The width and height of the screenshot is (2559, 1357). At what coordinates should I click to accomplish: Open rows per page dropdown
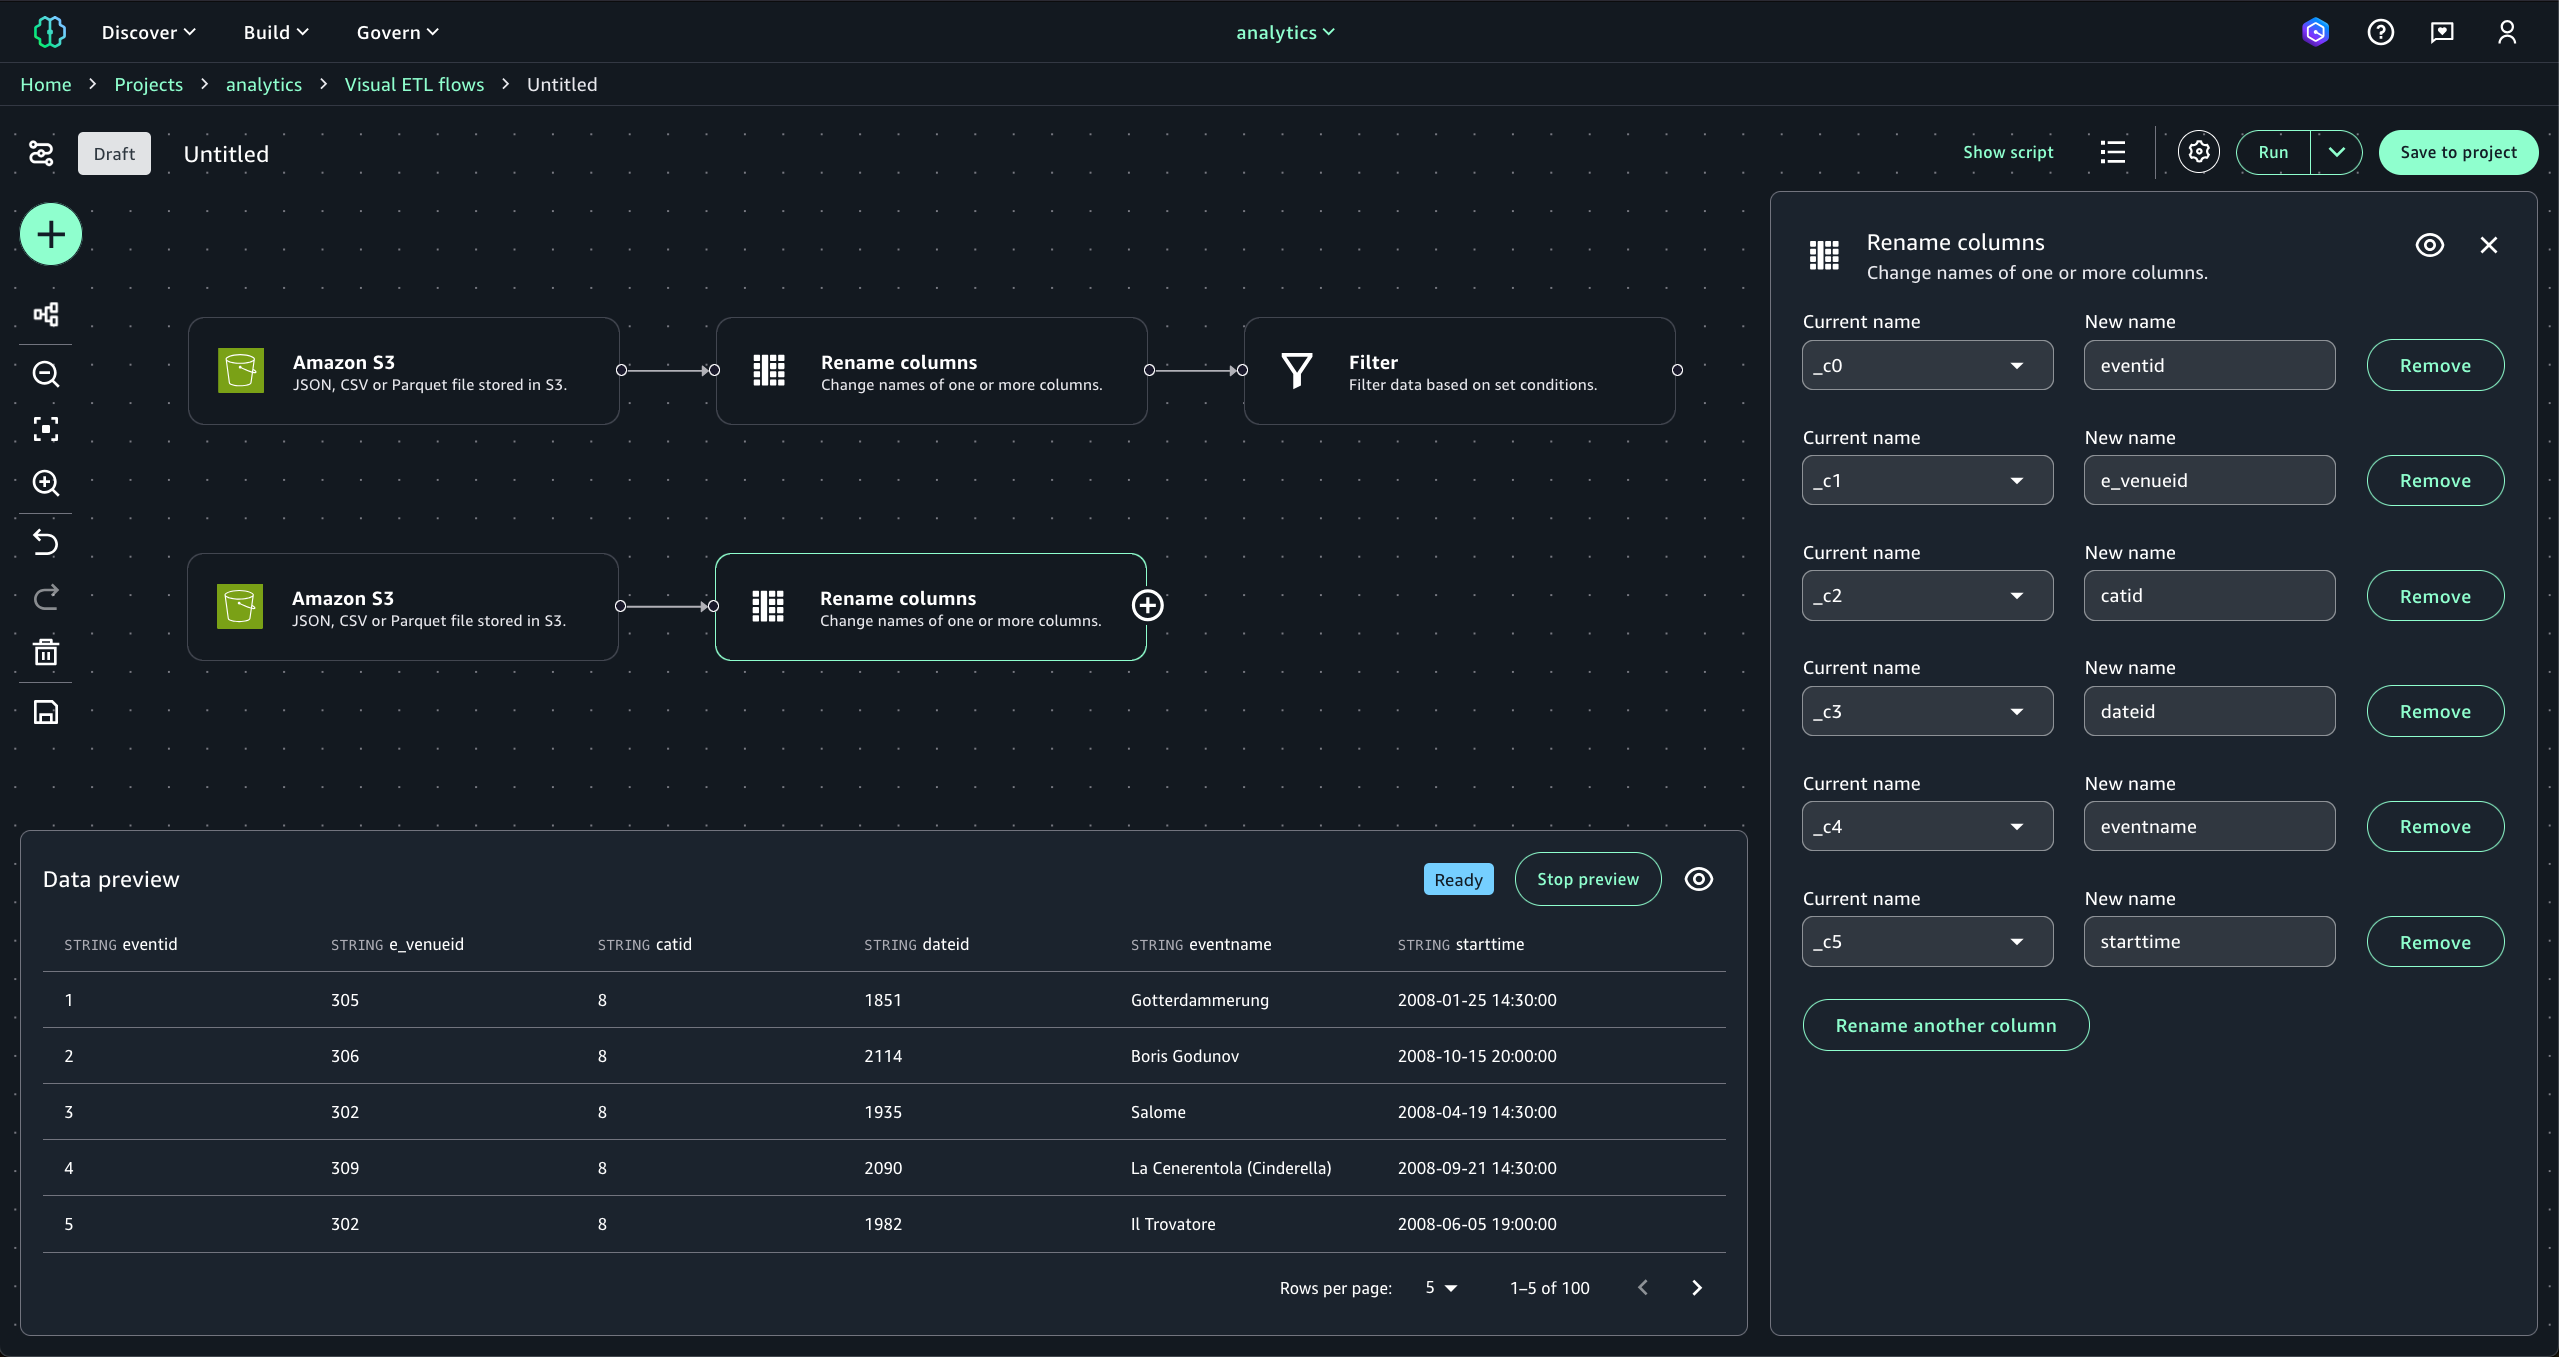[1441, 1288]
